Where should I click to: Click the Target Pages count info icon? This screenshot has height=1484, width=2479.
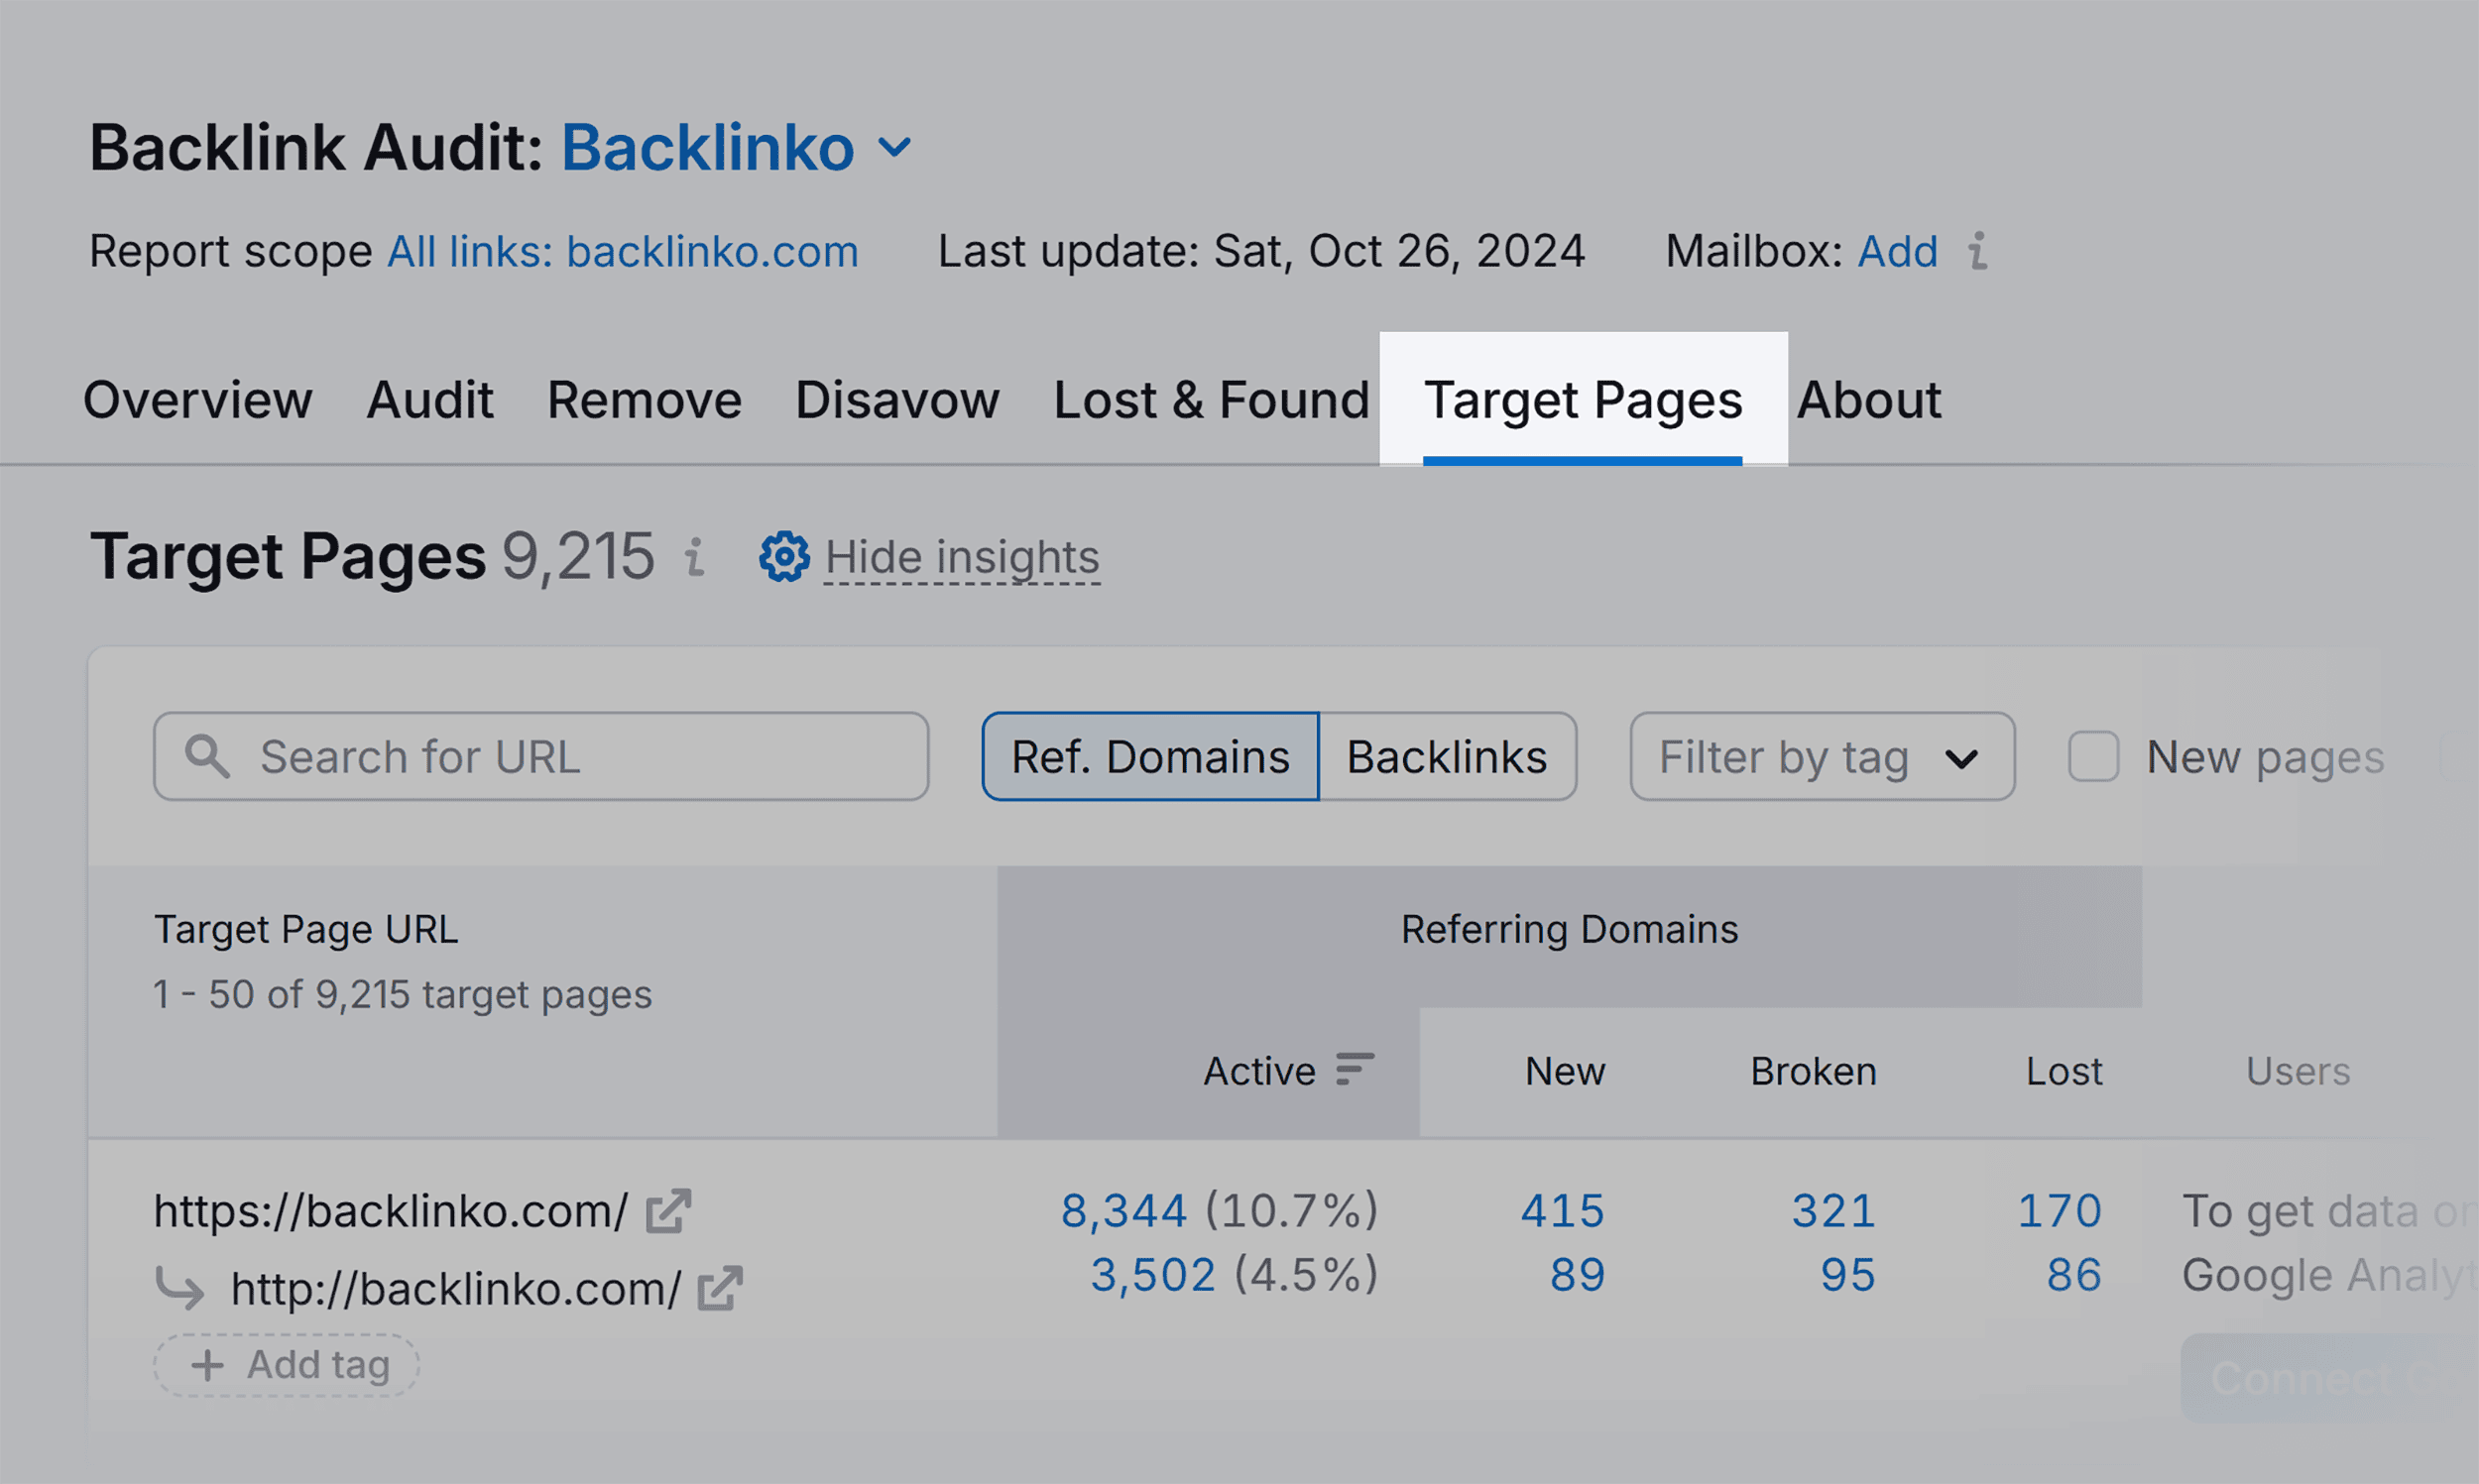point(694,557)
